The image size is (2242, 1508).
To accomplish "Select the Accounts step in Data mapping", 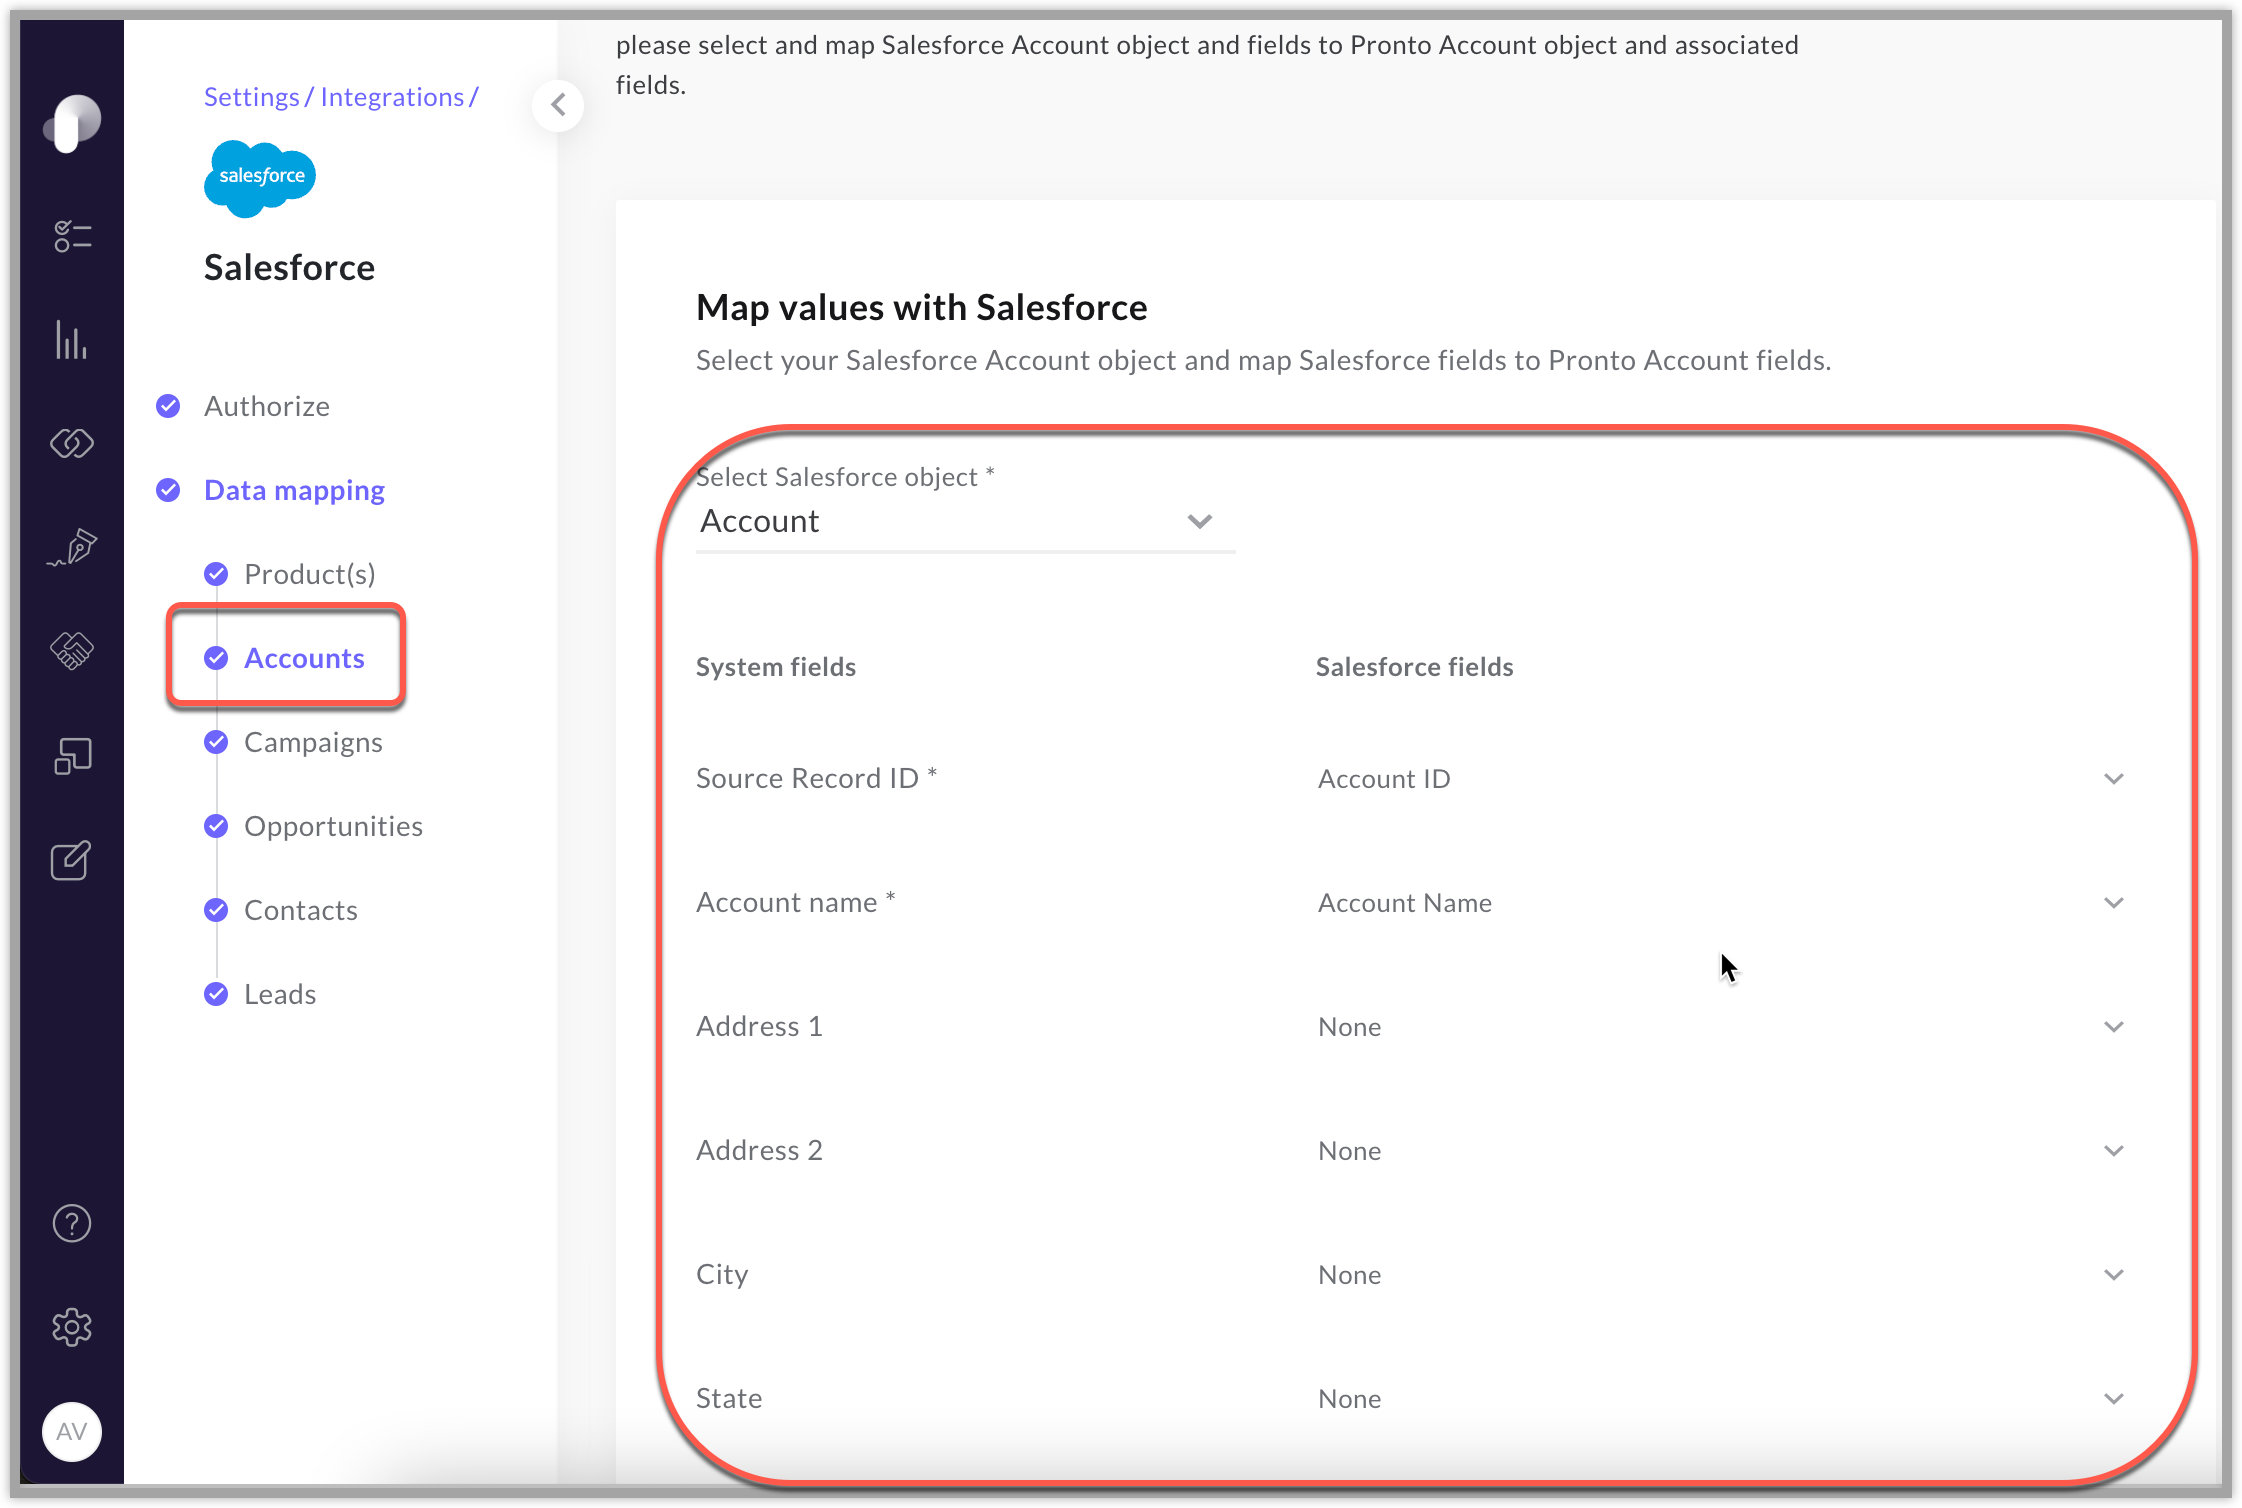I will pyautogui.click(x=304, y=658).
